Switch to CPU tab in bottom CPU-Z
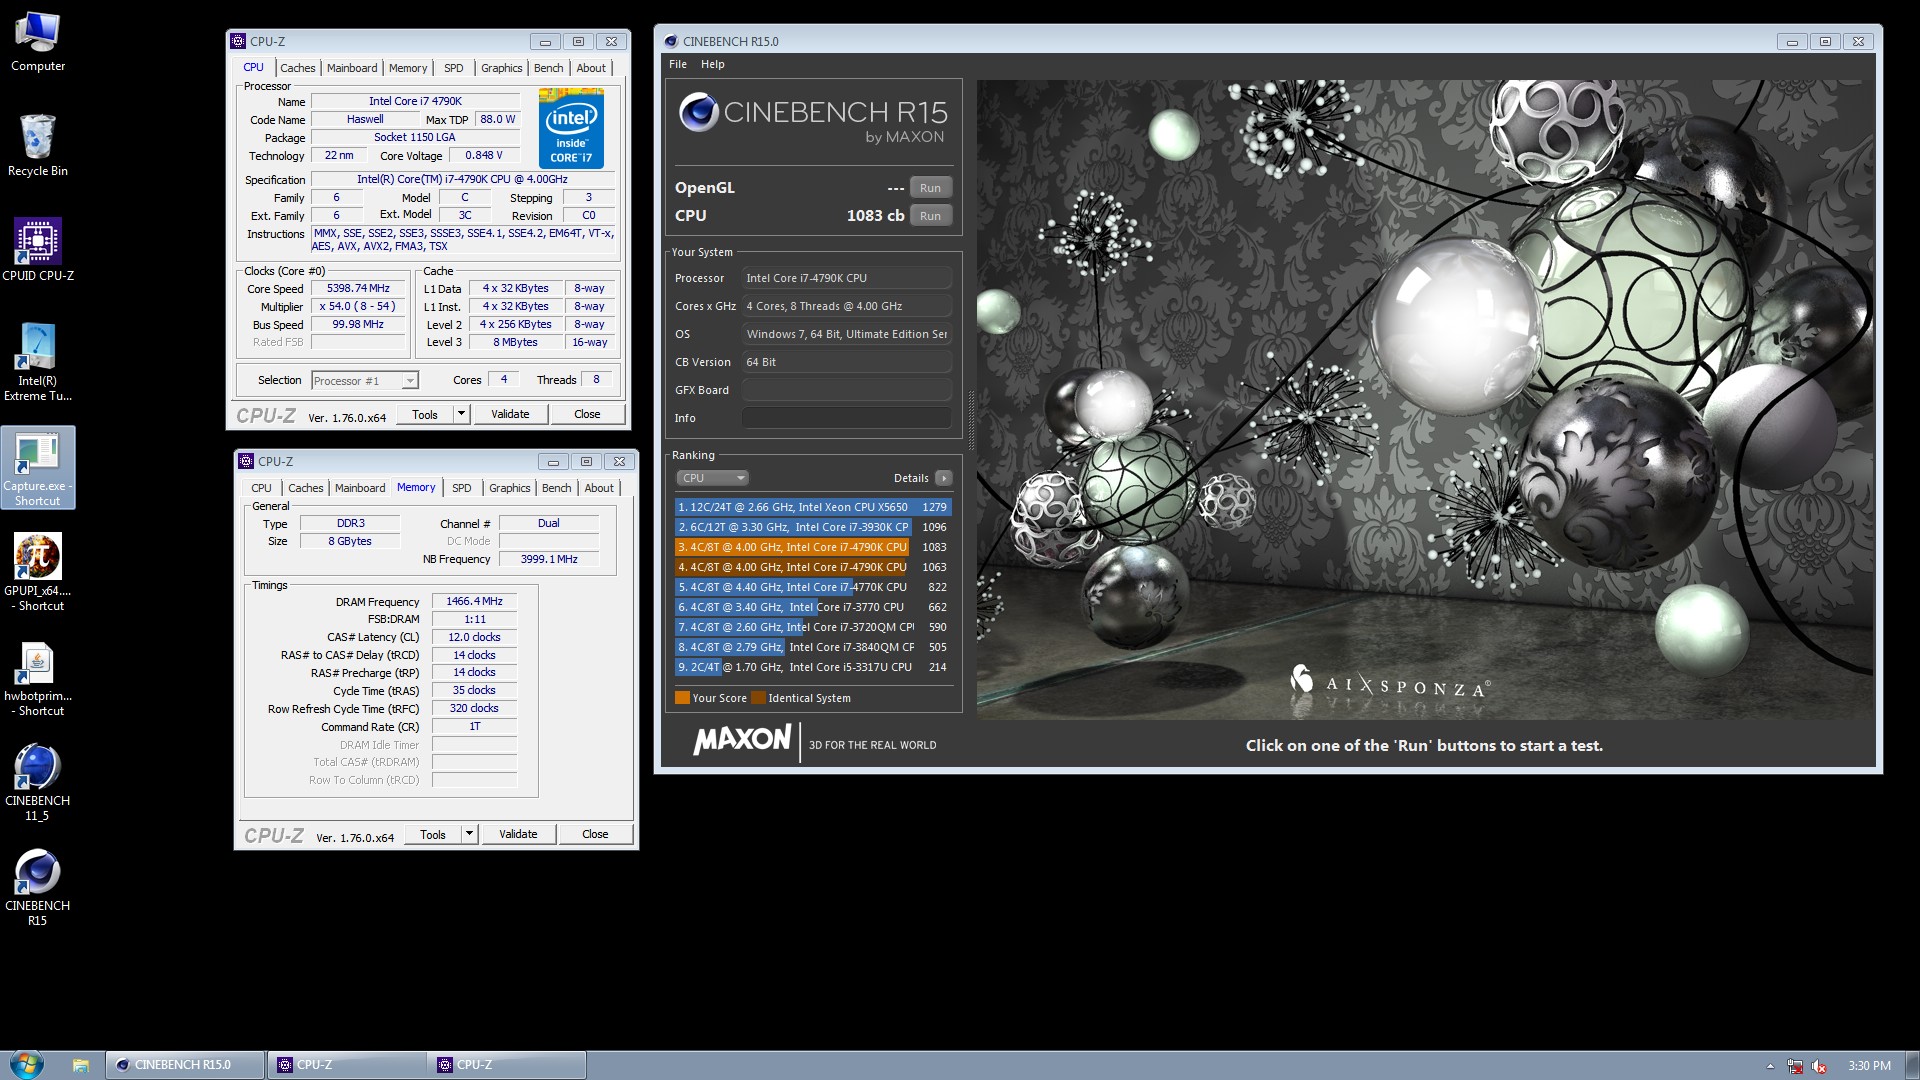The height and width of the screenshot is (1080, 1920). [261, 488]
